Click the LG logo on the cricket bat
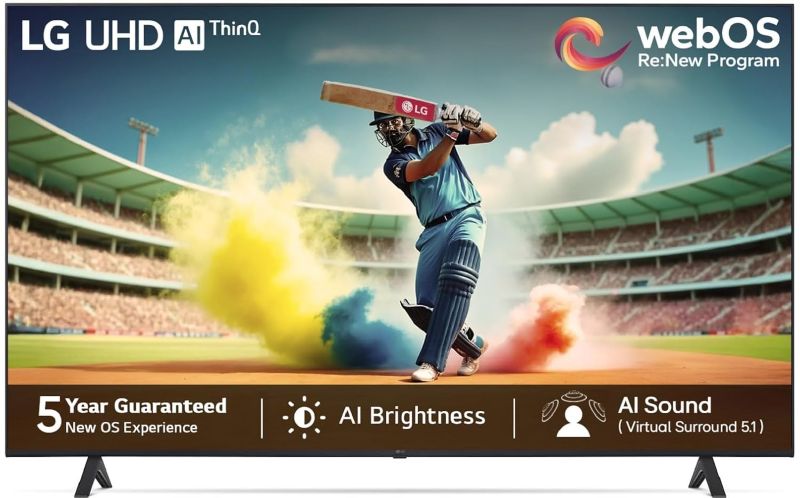 414,109
